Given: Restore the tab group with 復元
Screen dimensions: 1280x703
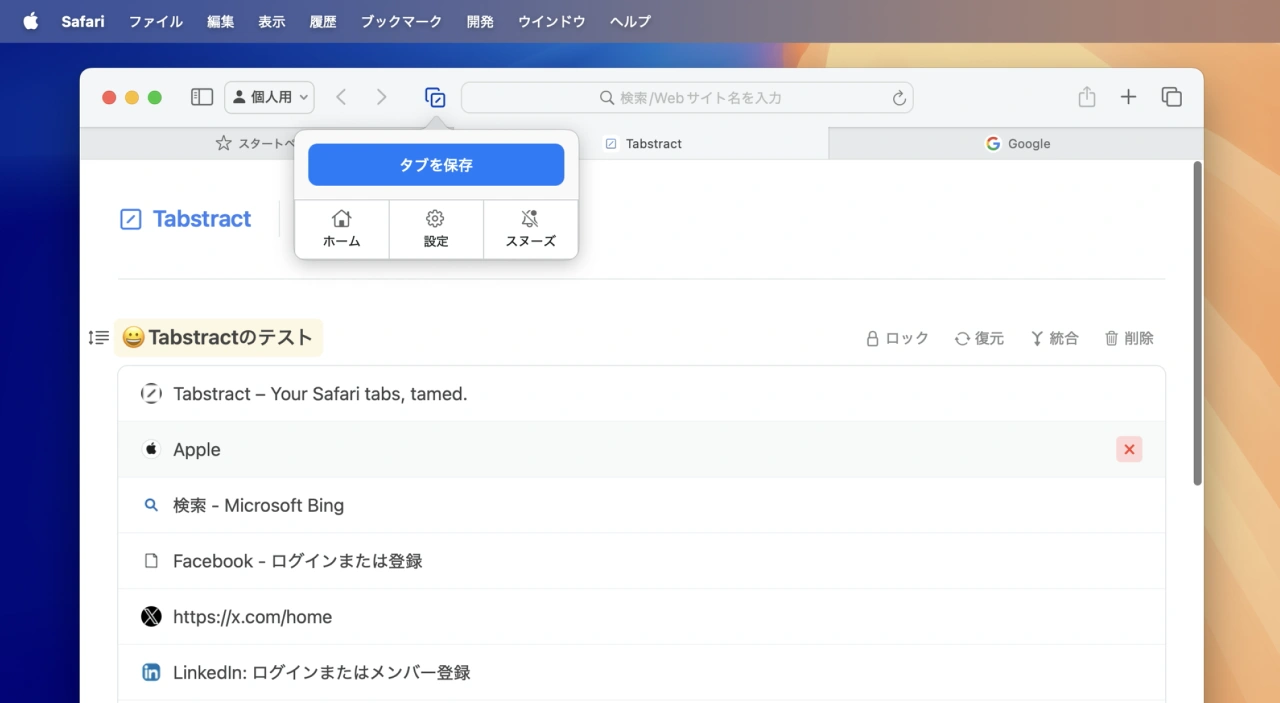Looking at the screenshot, I should coord(979,339).
